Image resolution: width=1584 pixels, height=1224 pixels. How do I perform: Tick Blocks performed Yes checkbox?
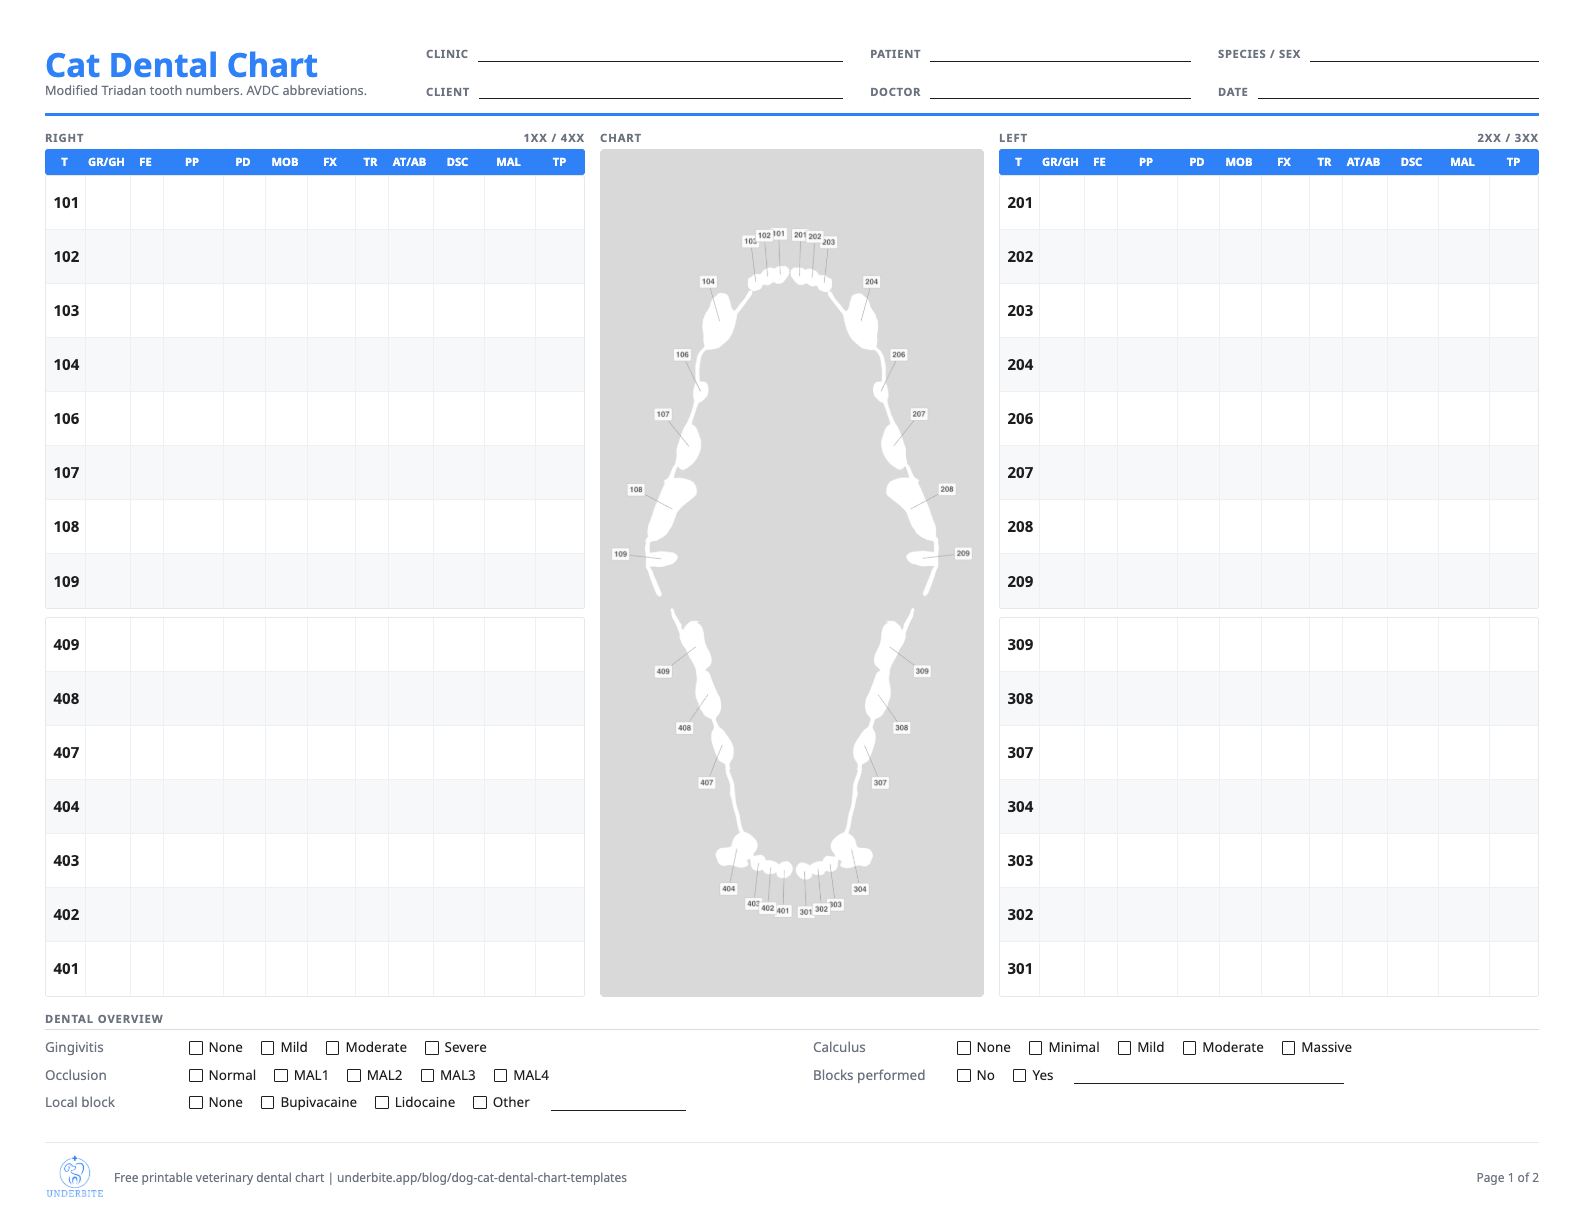(1020, 1076)
